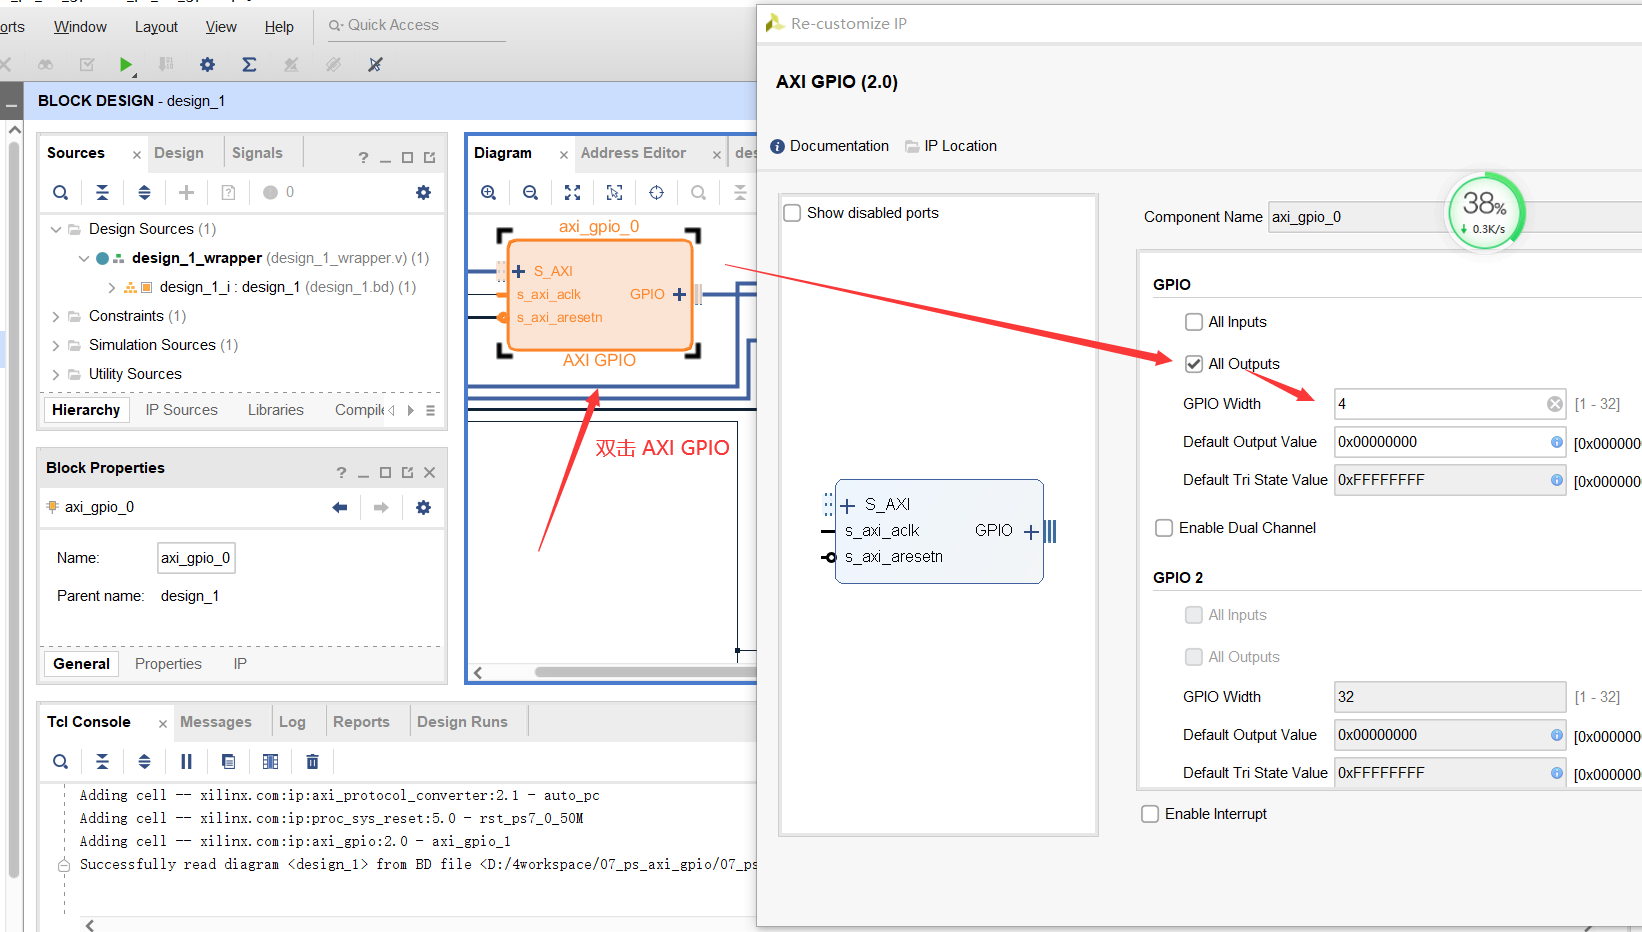Open IP Location link
The width and height of the screenshot is (1642, 932).
(951, 146)
